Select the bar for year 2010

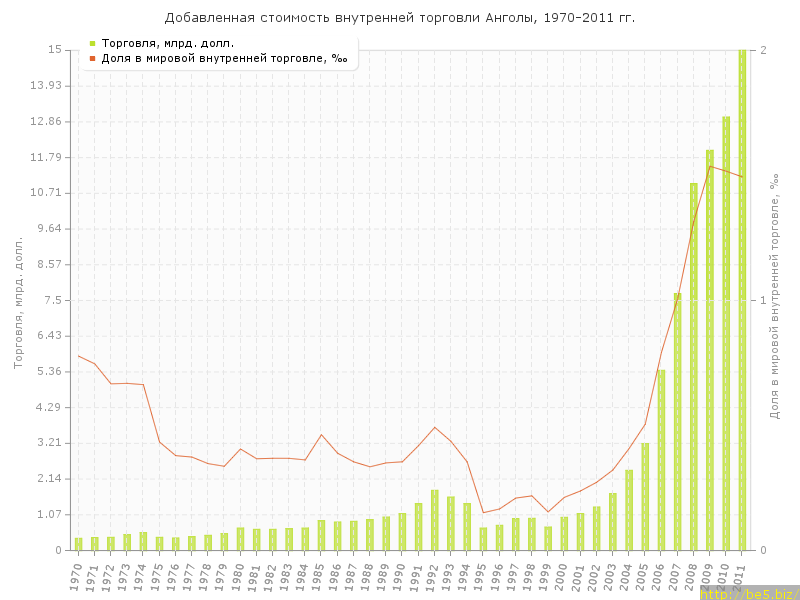(x=726, y=333)
